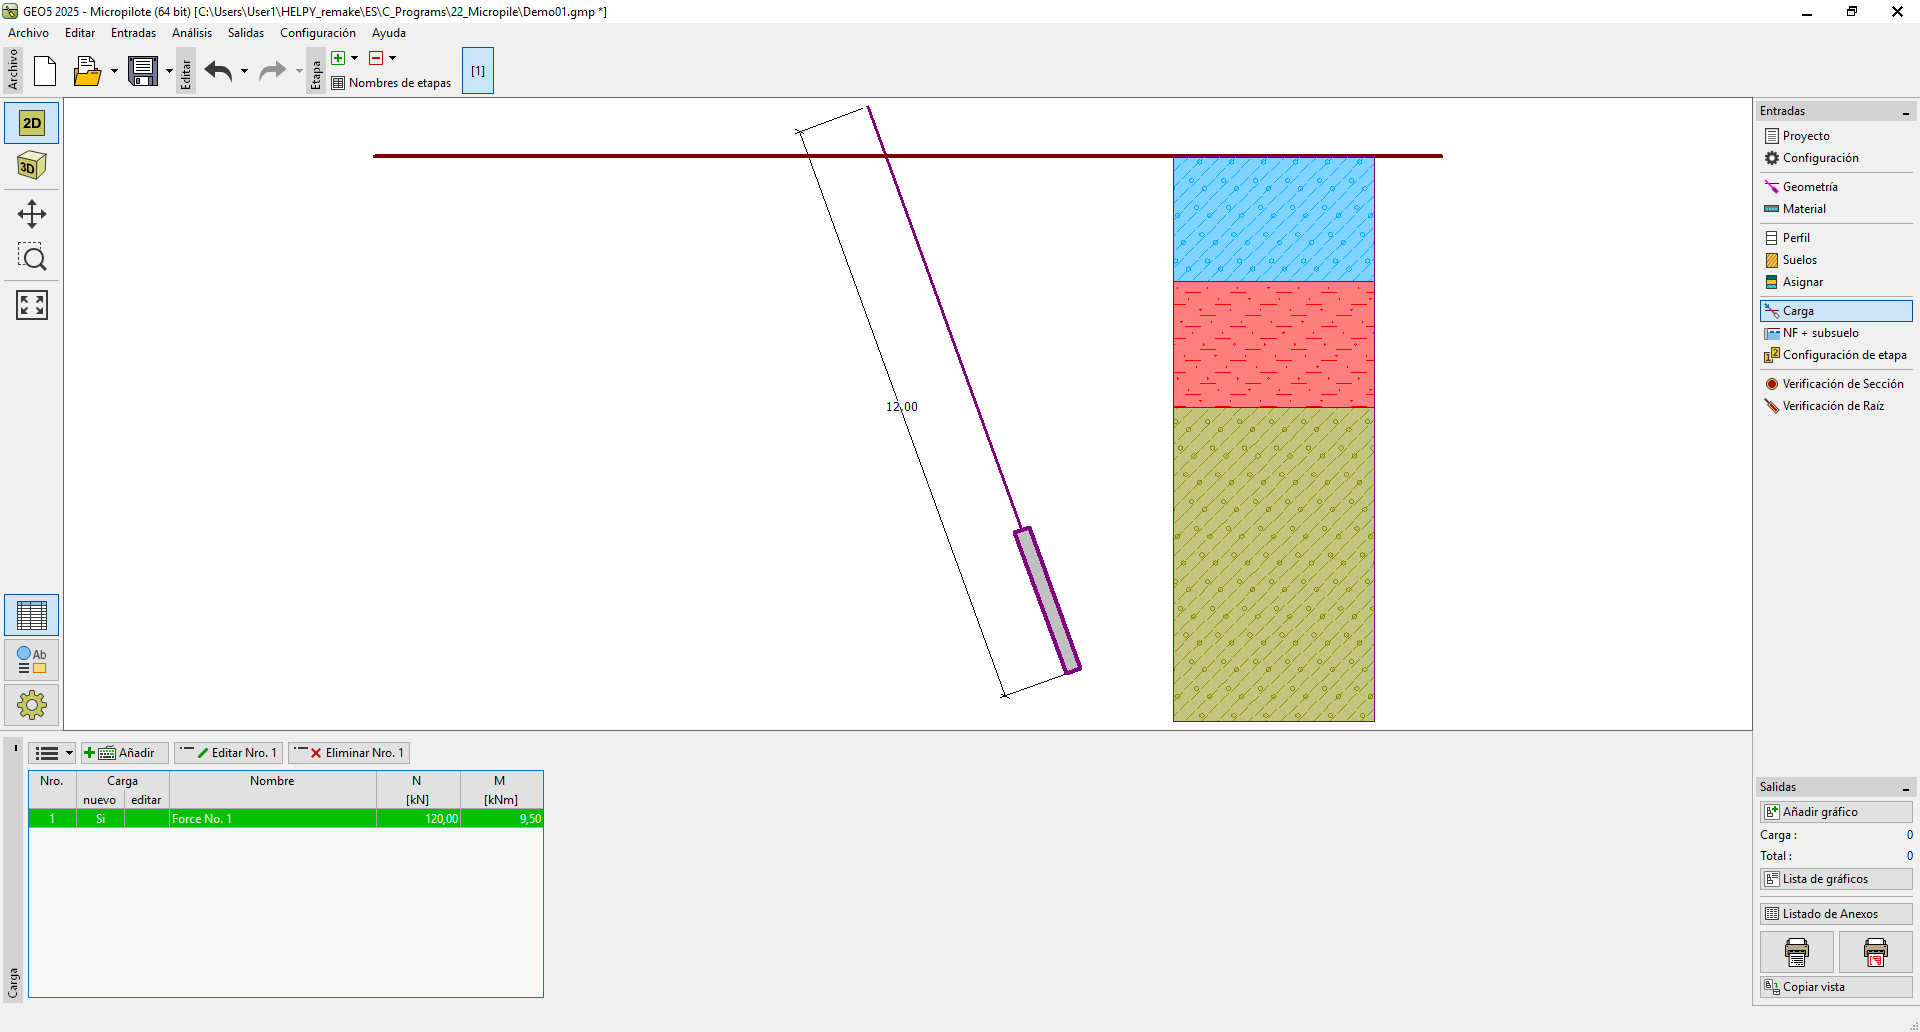Screen dimensions: 1920x1032
Task: Click the fit-to-window extents icon
Action: (32, 305)
